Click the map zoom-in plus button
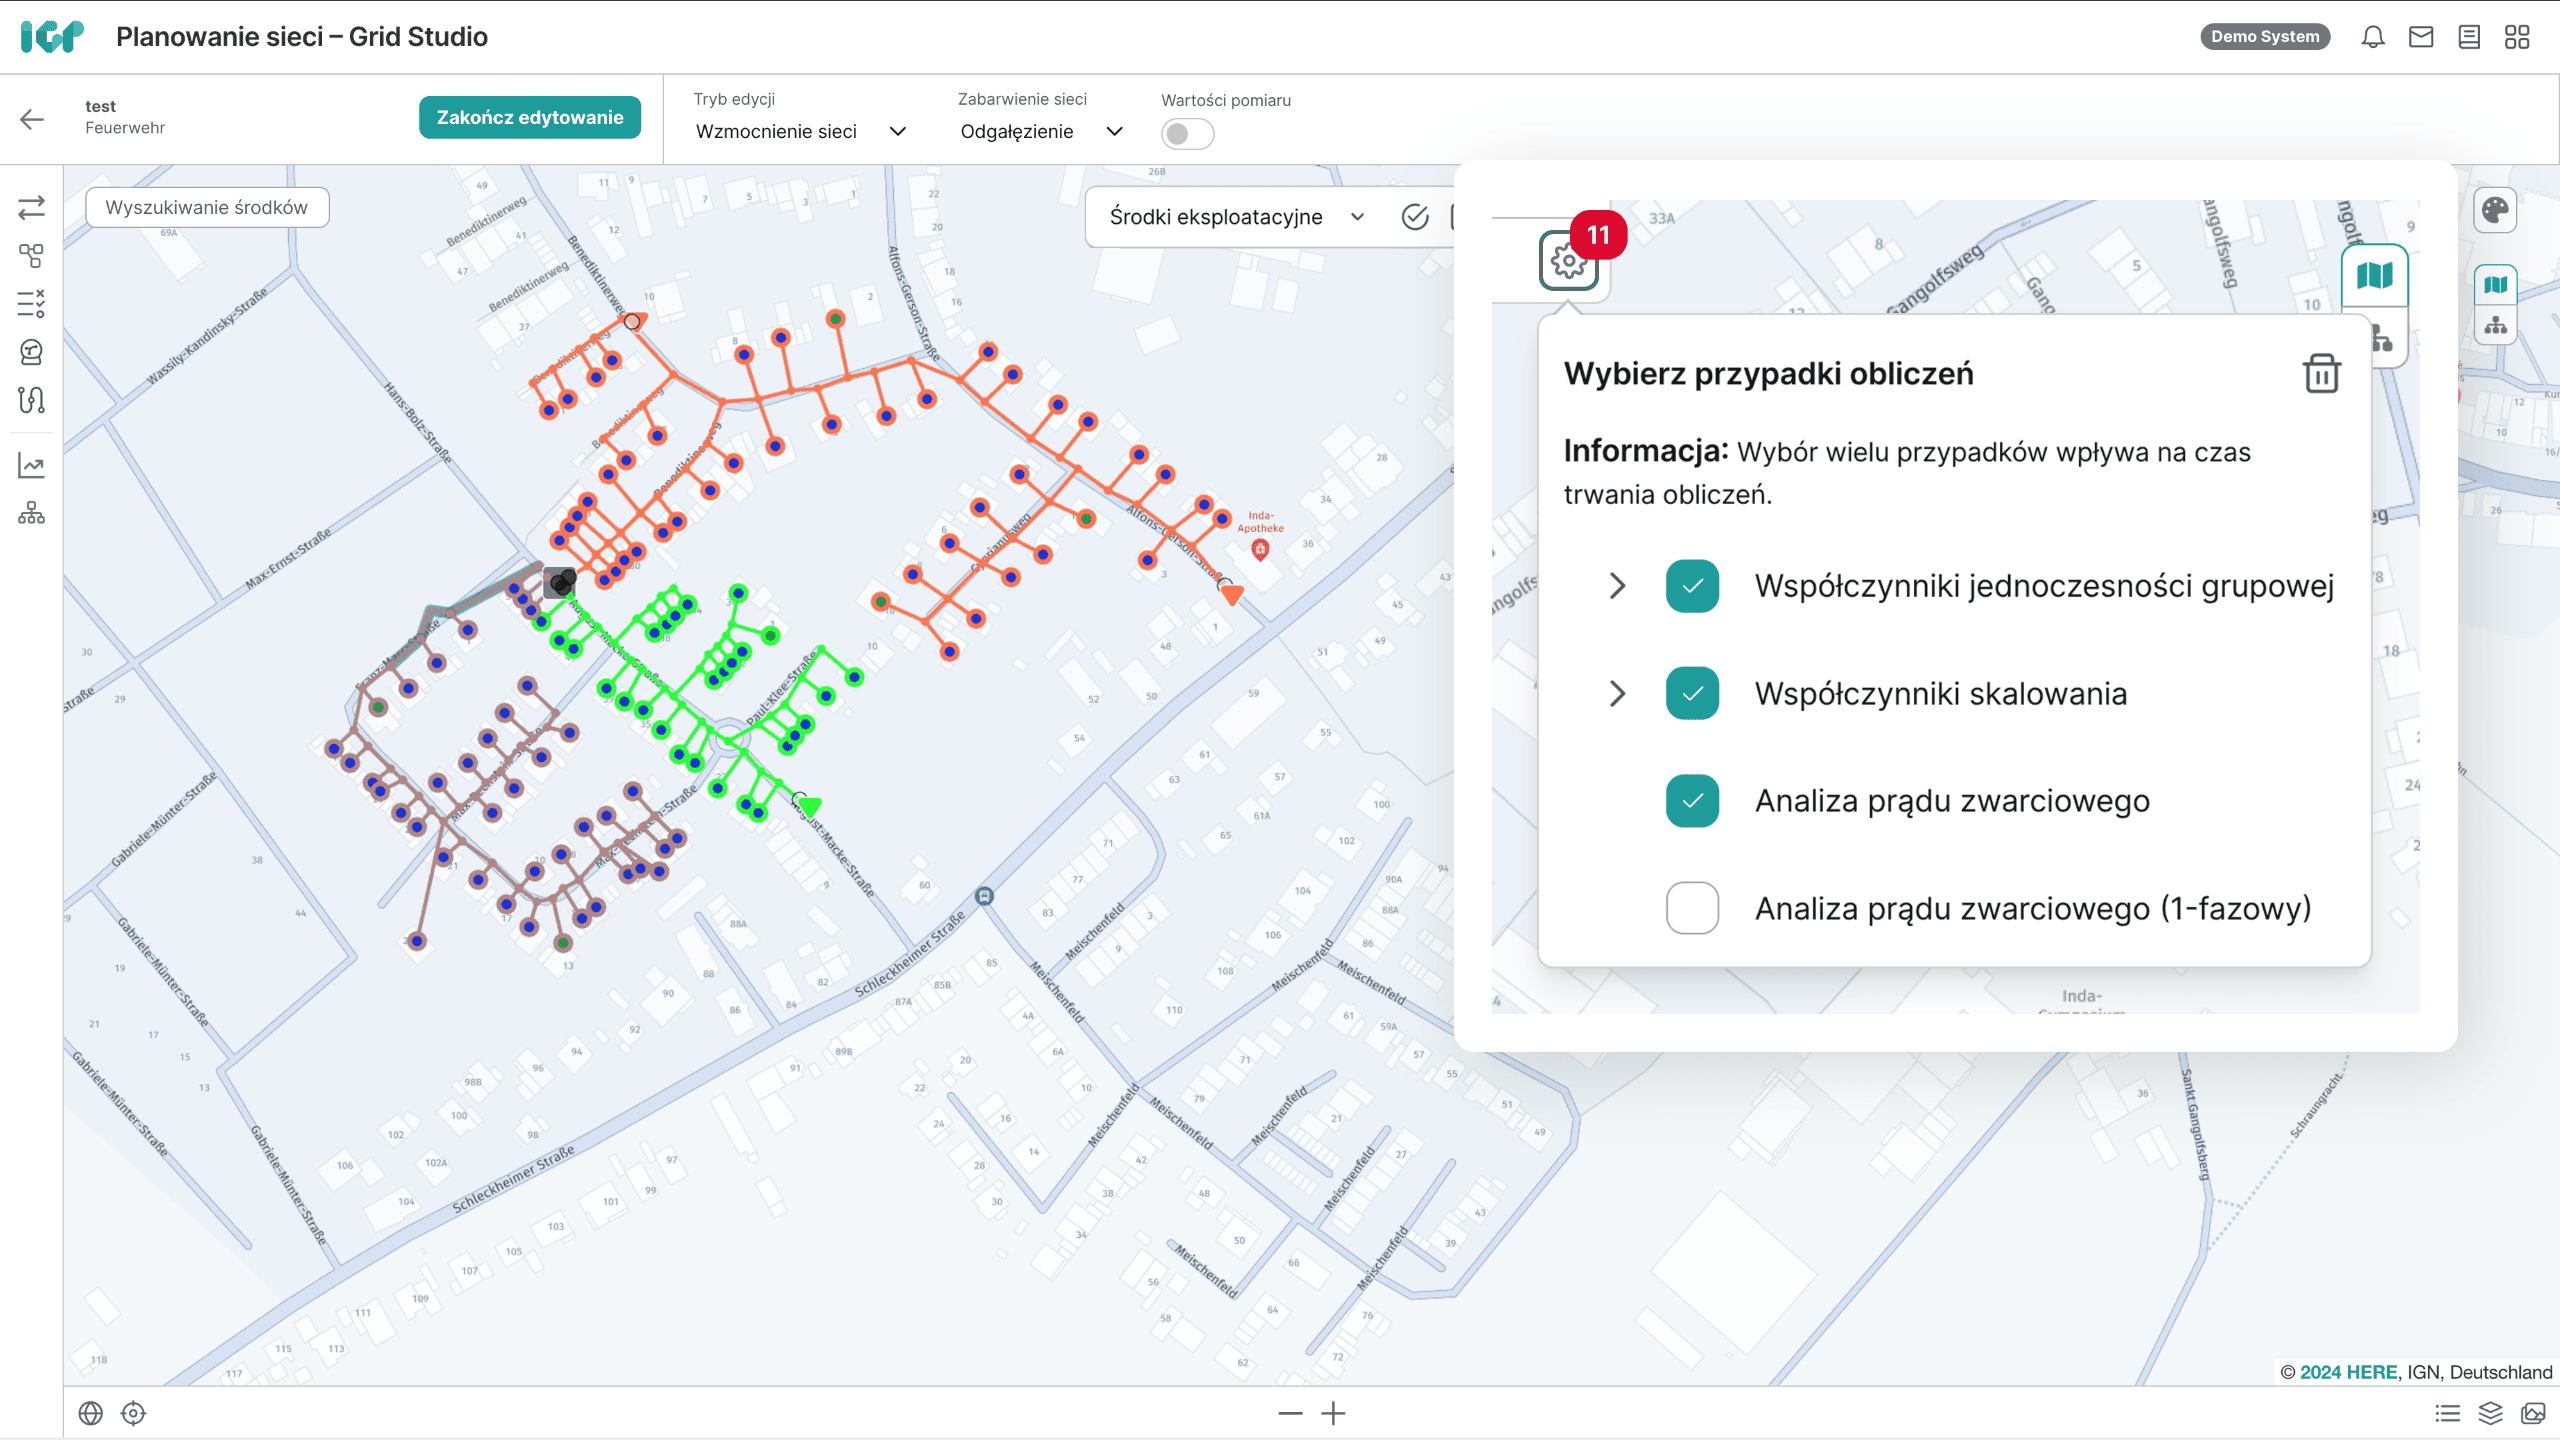This screenshot has width=2560, height=1440. 1333,1413
